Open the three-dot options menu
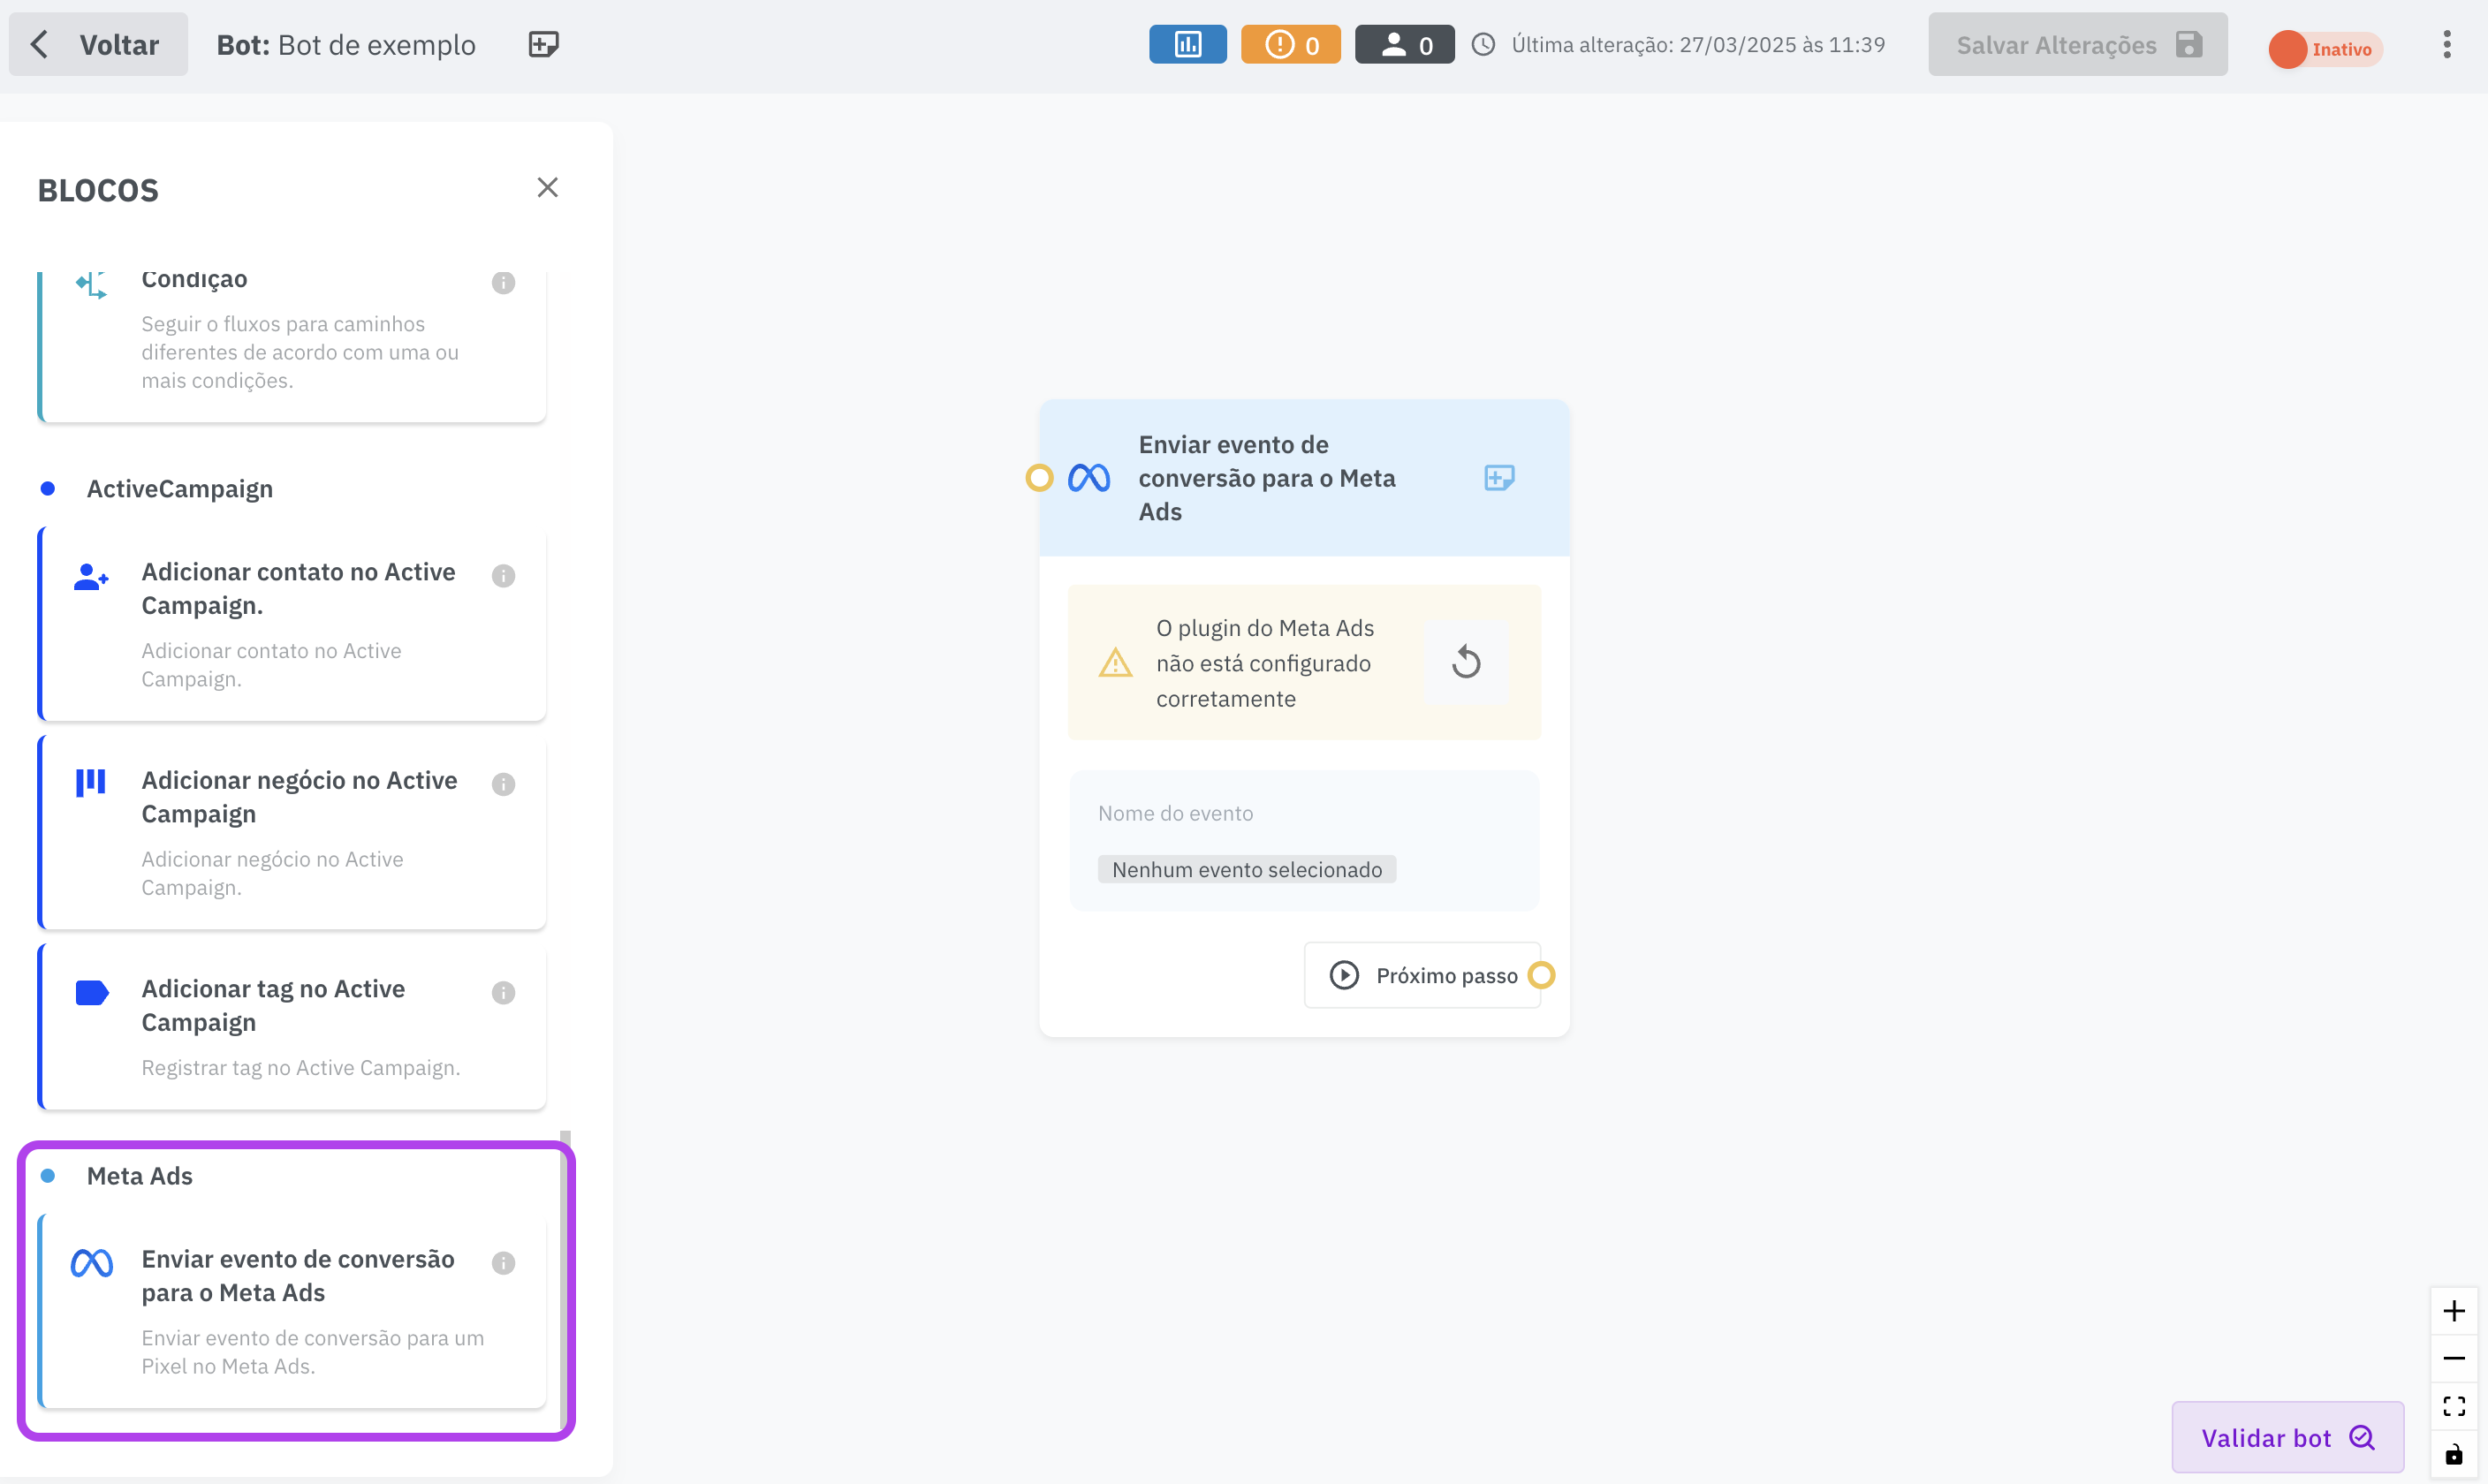Screen dimensions: 2488x1484 pos(2446,45)
